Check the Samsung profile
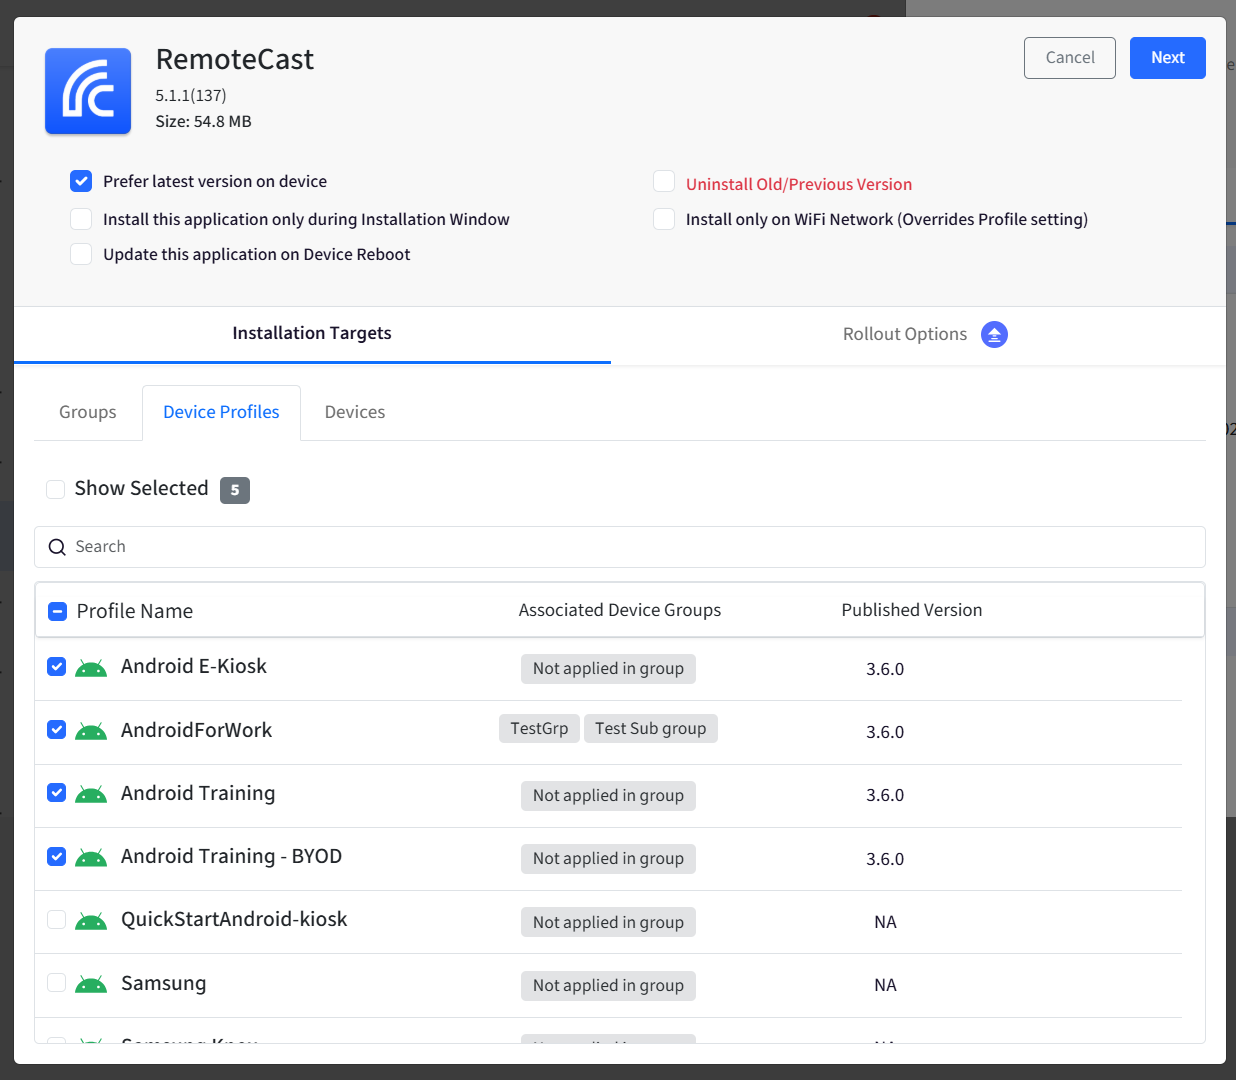This screenshot has width=1236, height=1080. coord(57,983)
